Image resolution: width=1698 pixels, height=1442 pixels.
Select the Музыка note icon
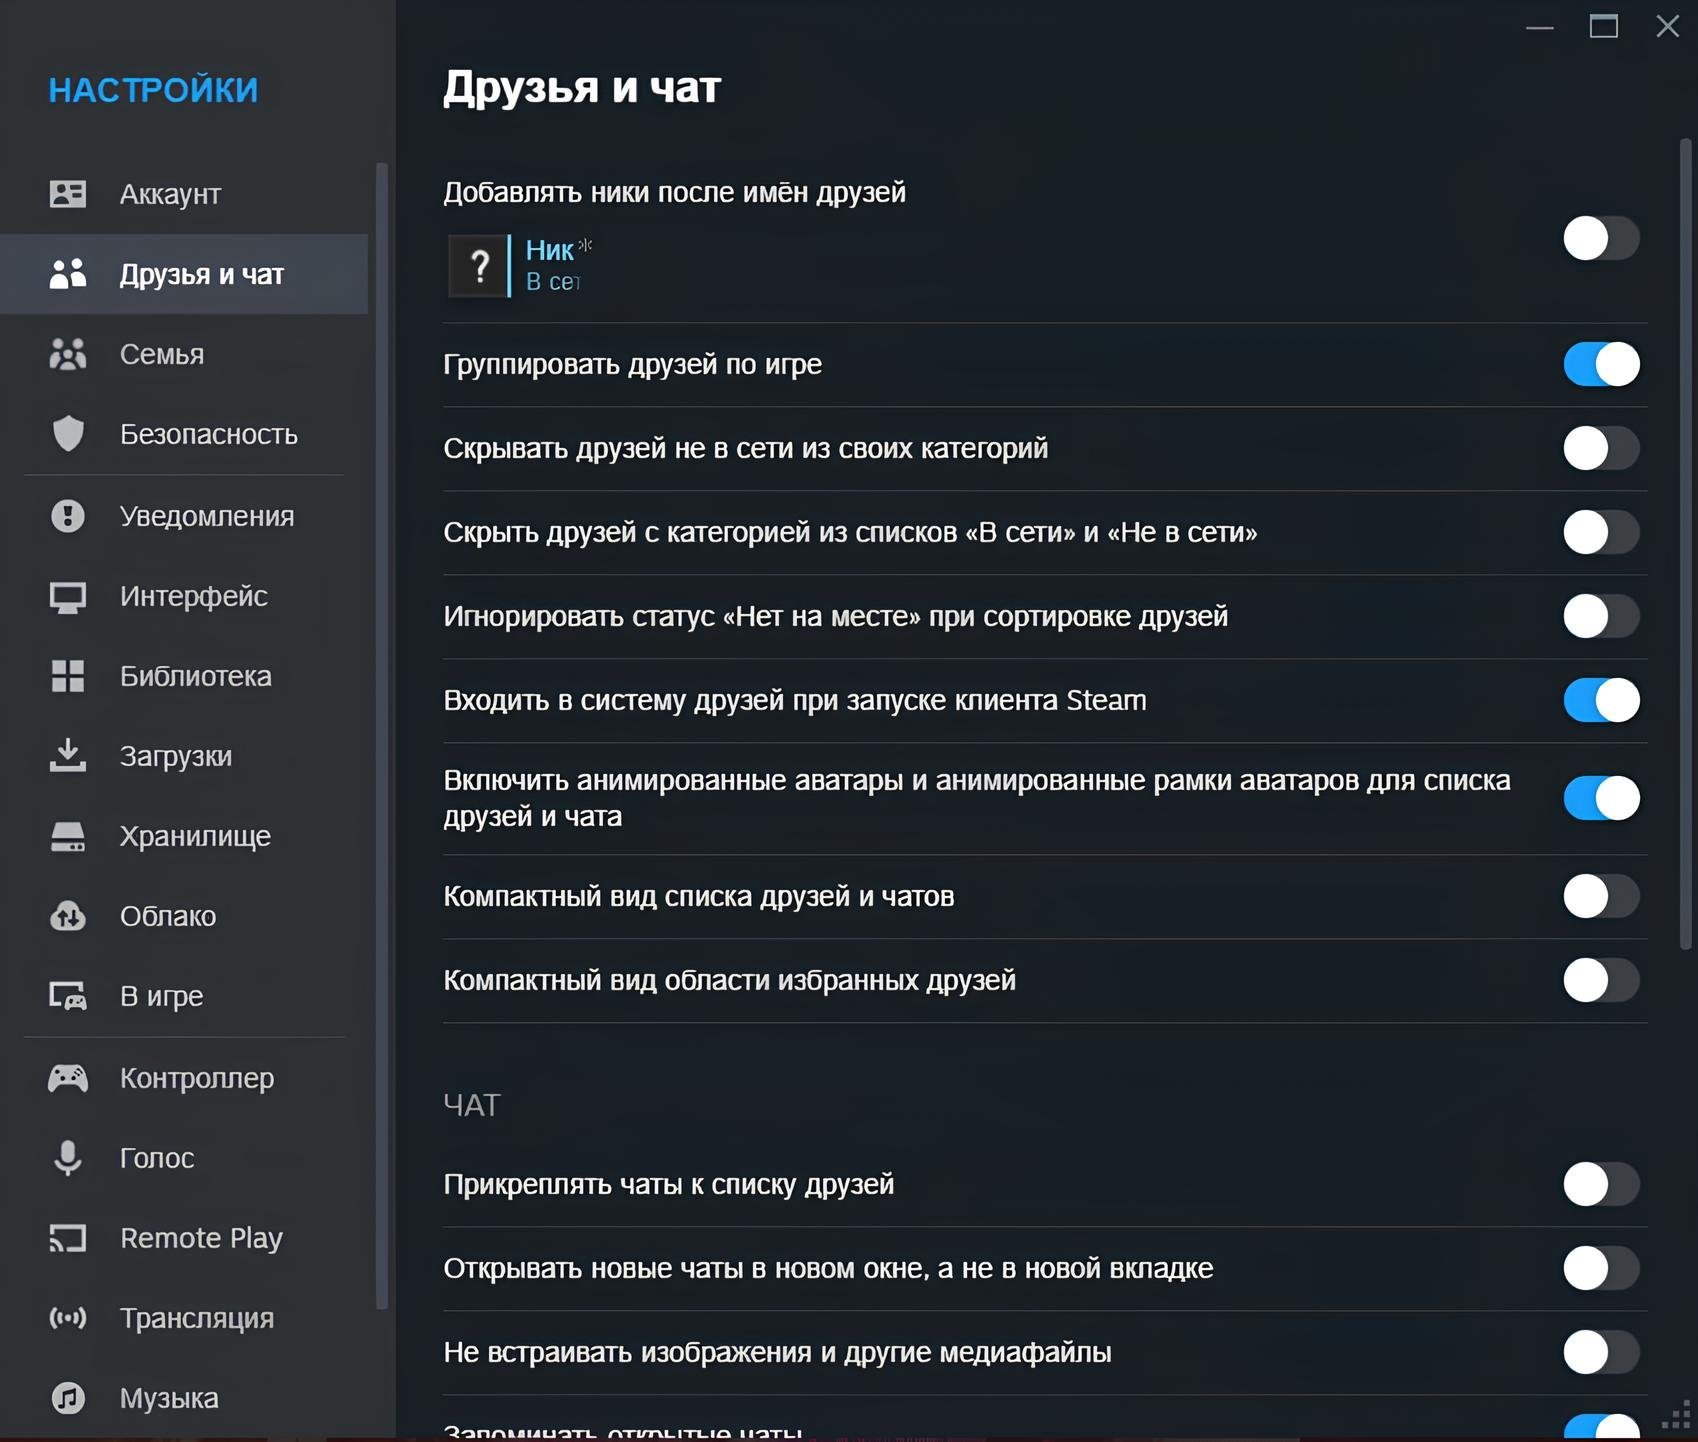68,1398
